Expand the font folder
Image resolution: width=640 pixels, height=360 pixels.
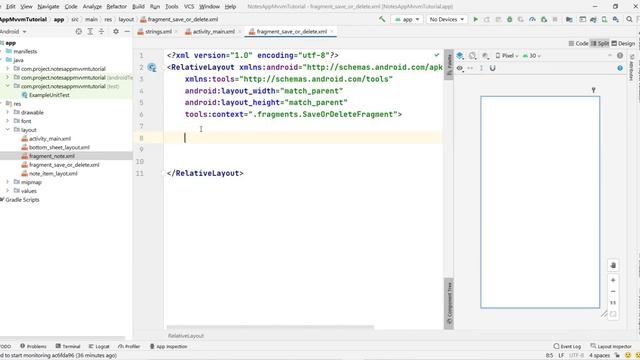tap(7, 121)
